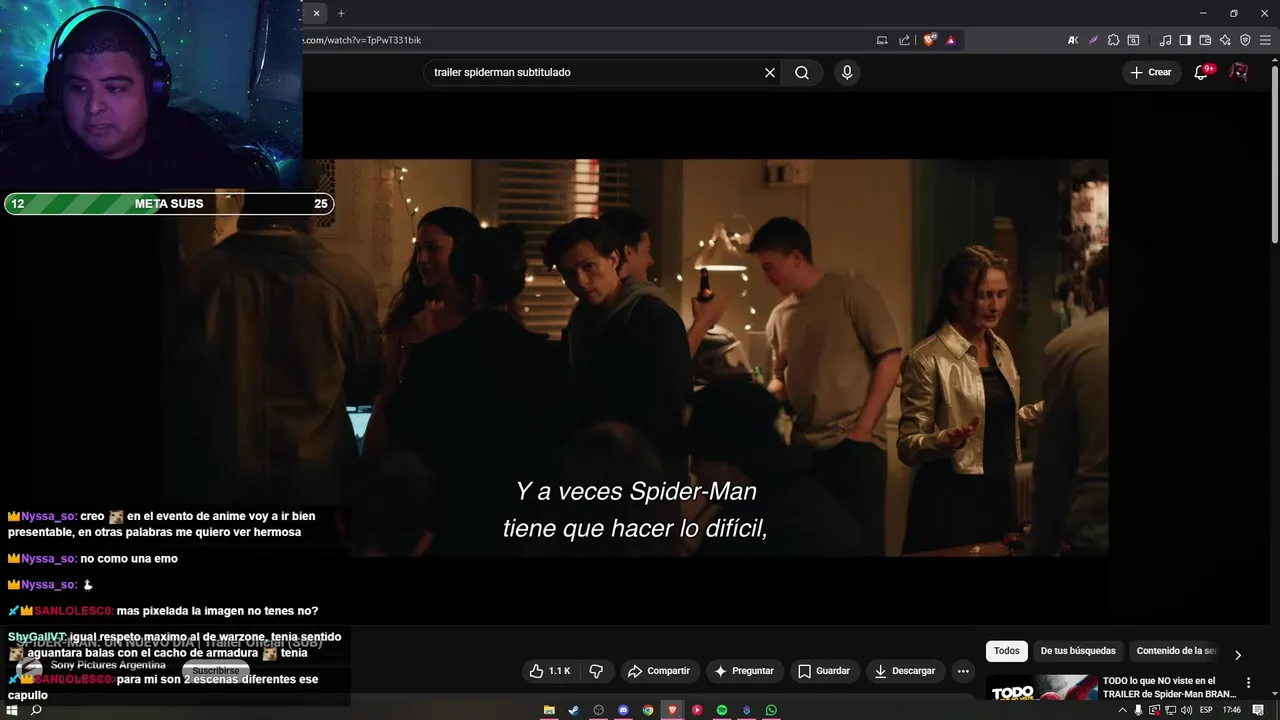The height and width of the screenshot is (720, 1280).
Task: Open Brave Leo AI sparkle icon
Action: 1225,40
